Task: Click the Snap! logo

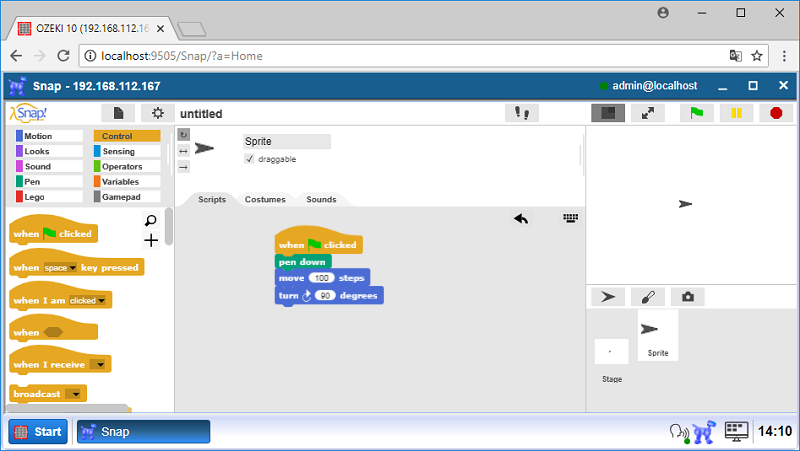Action: (29, 113)
